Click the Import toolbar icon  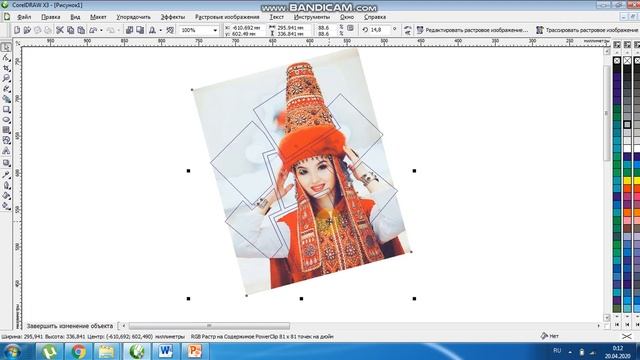click(x=129, y=30)
